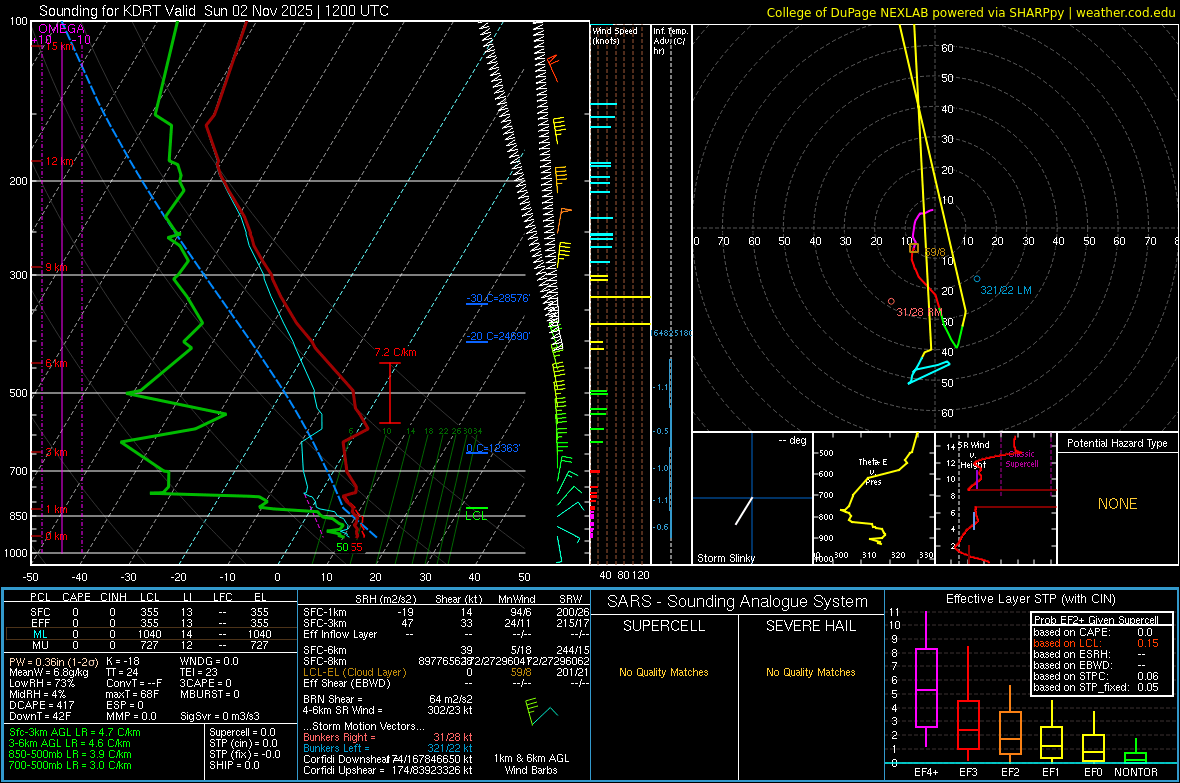Click the red '7.2 C/km' lapse rate label

pyautogui.click(x=395, y=352)
